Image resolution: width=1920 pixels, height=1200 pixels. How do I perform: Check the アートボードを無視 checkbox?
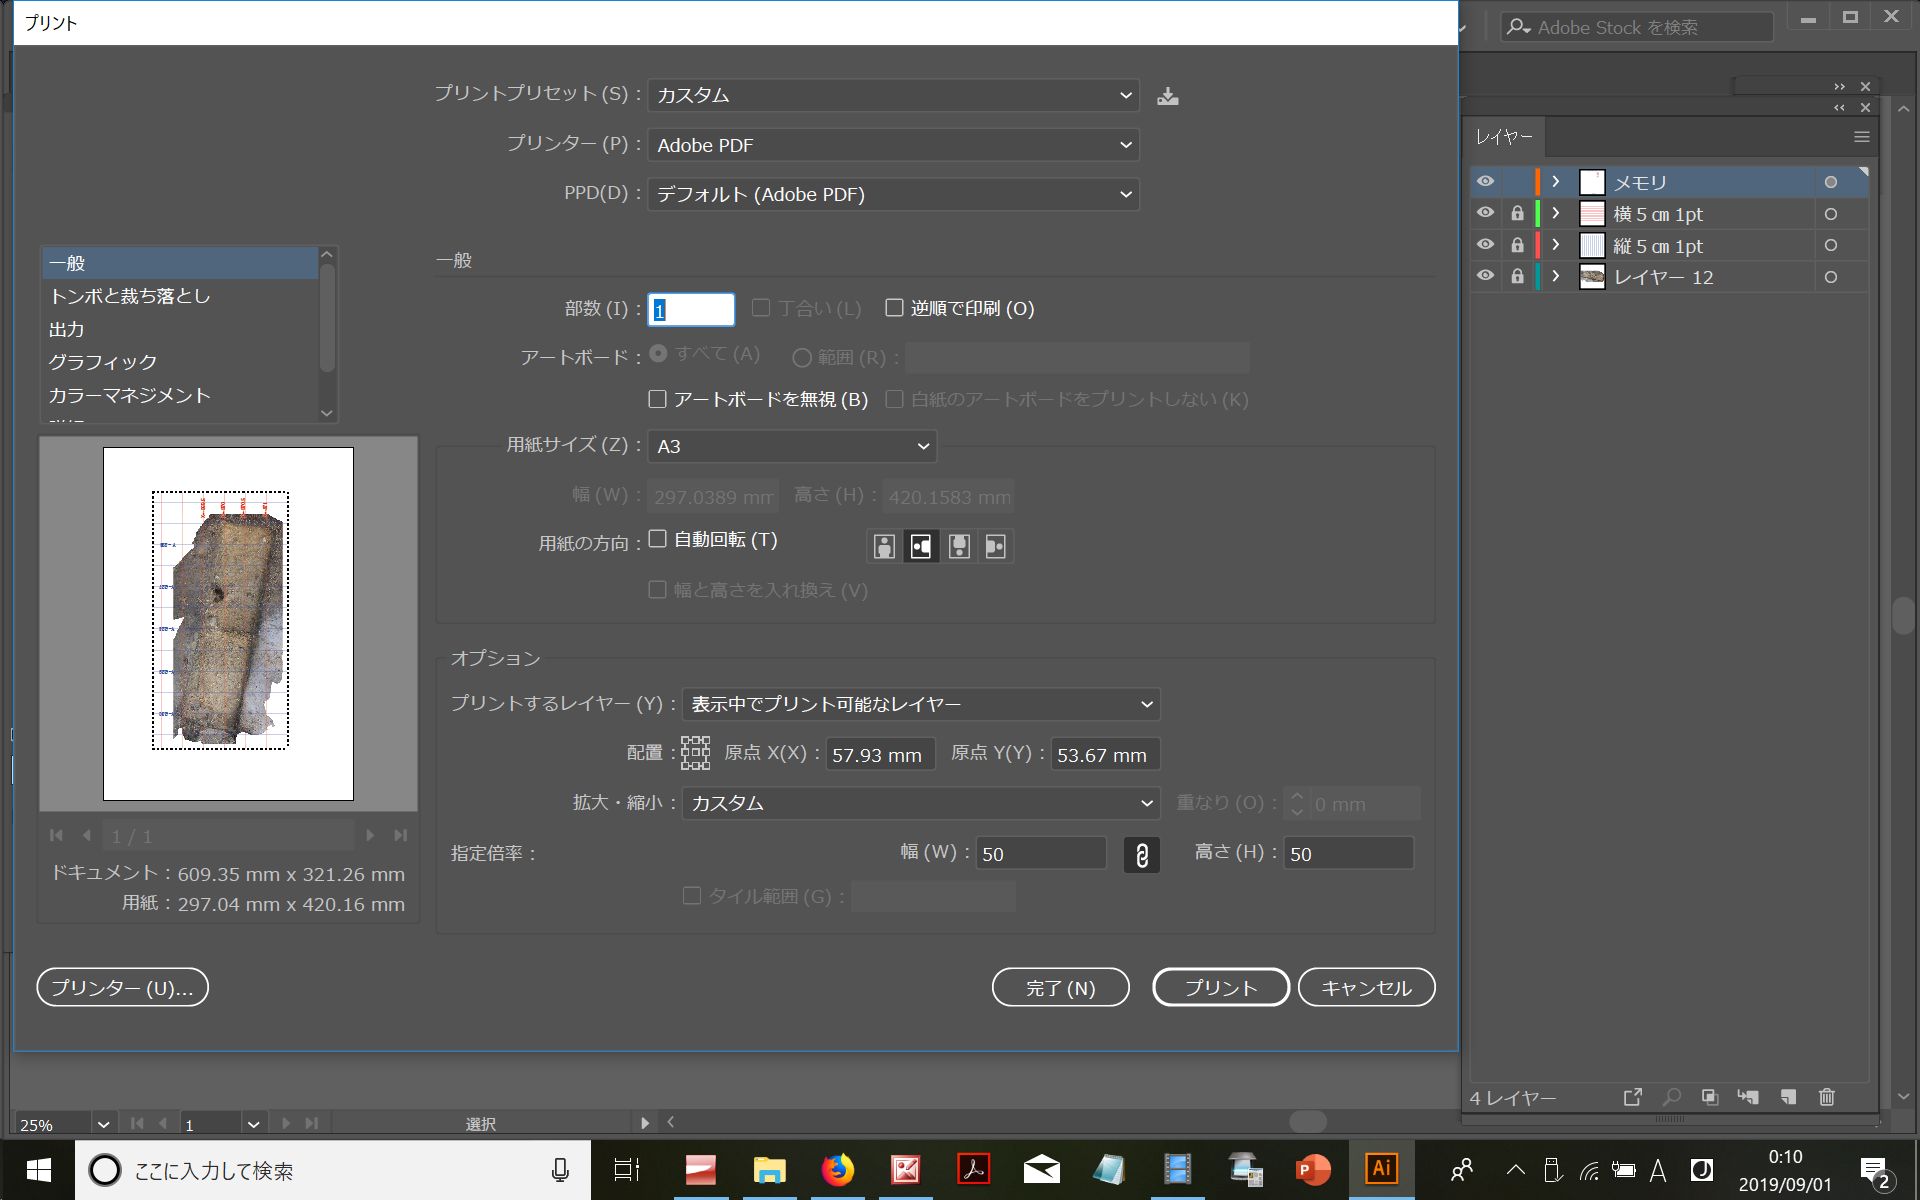click(x=658, y=399)
